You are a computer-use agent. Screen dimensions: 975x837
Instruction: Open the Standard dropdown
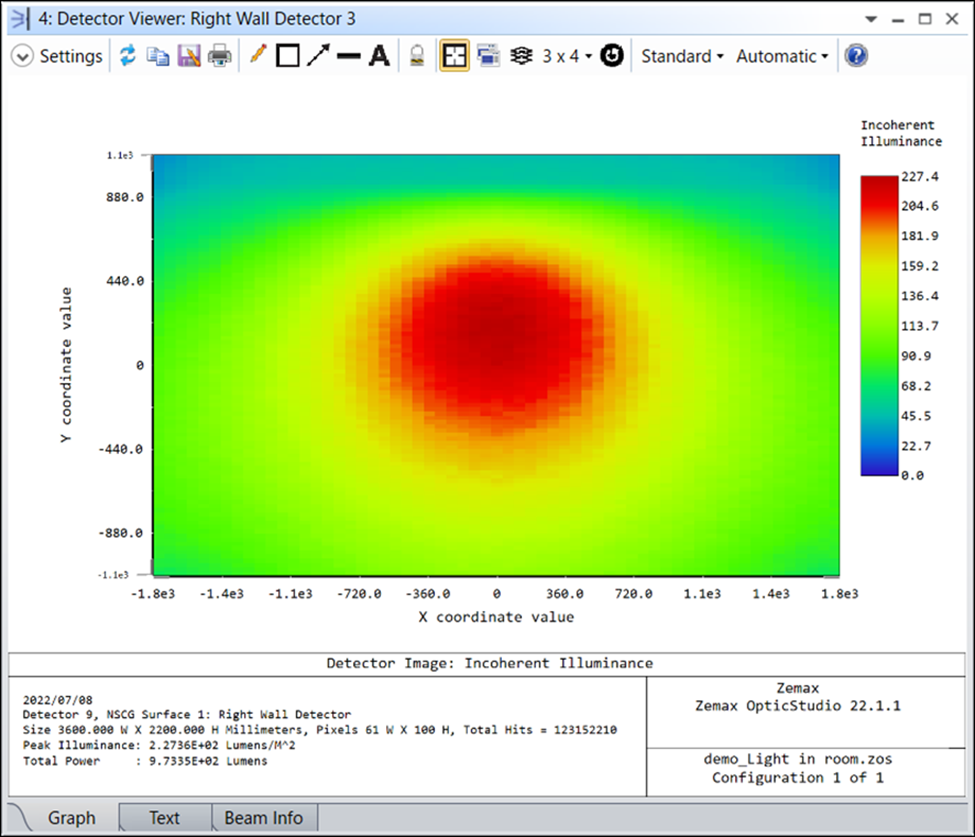(x=682, y=56)
